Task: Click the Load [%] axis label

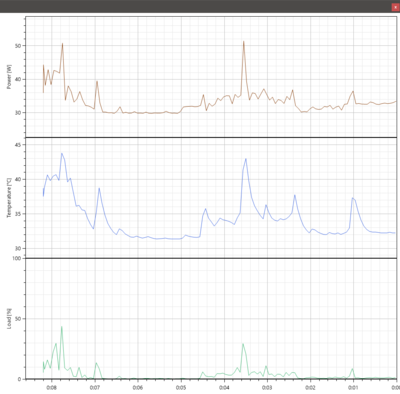Action: coord(9,319)
